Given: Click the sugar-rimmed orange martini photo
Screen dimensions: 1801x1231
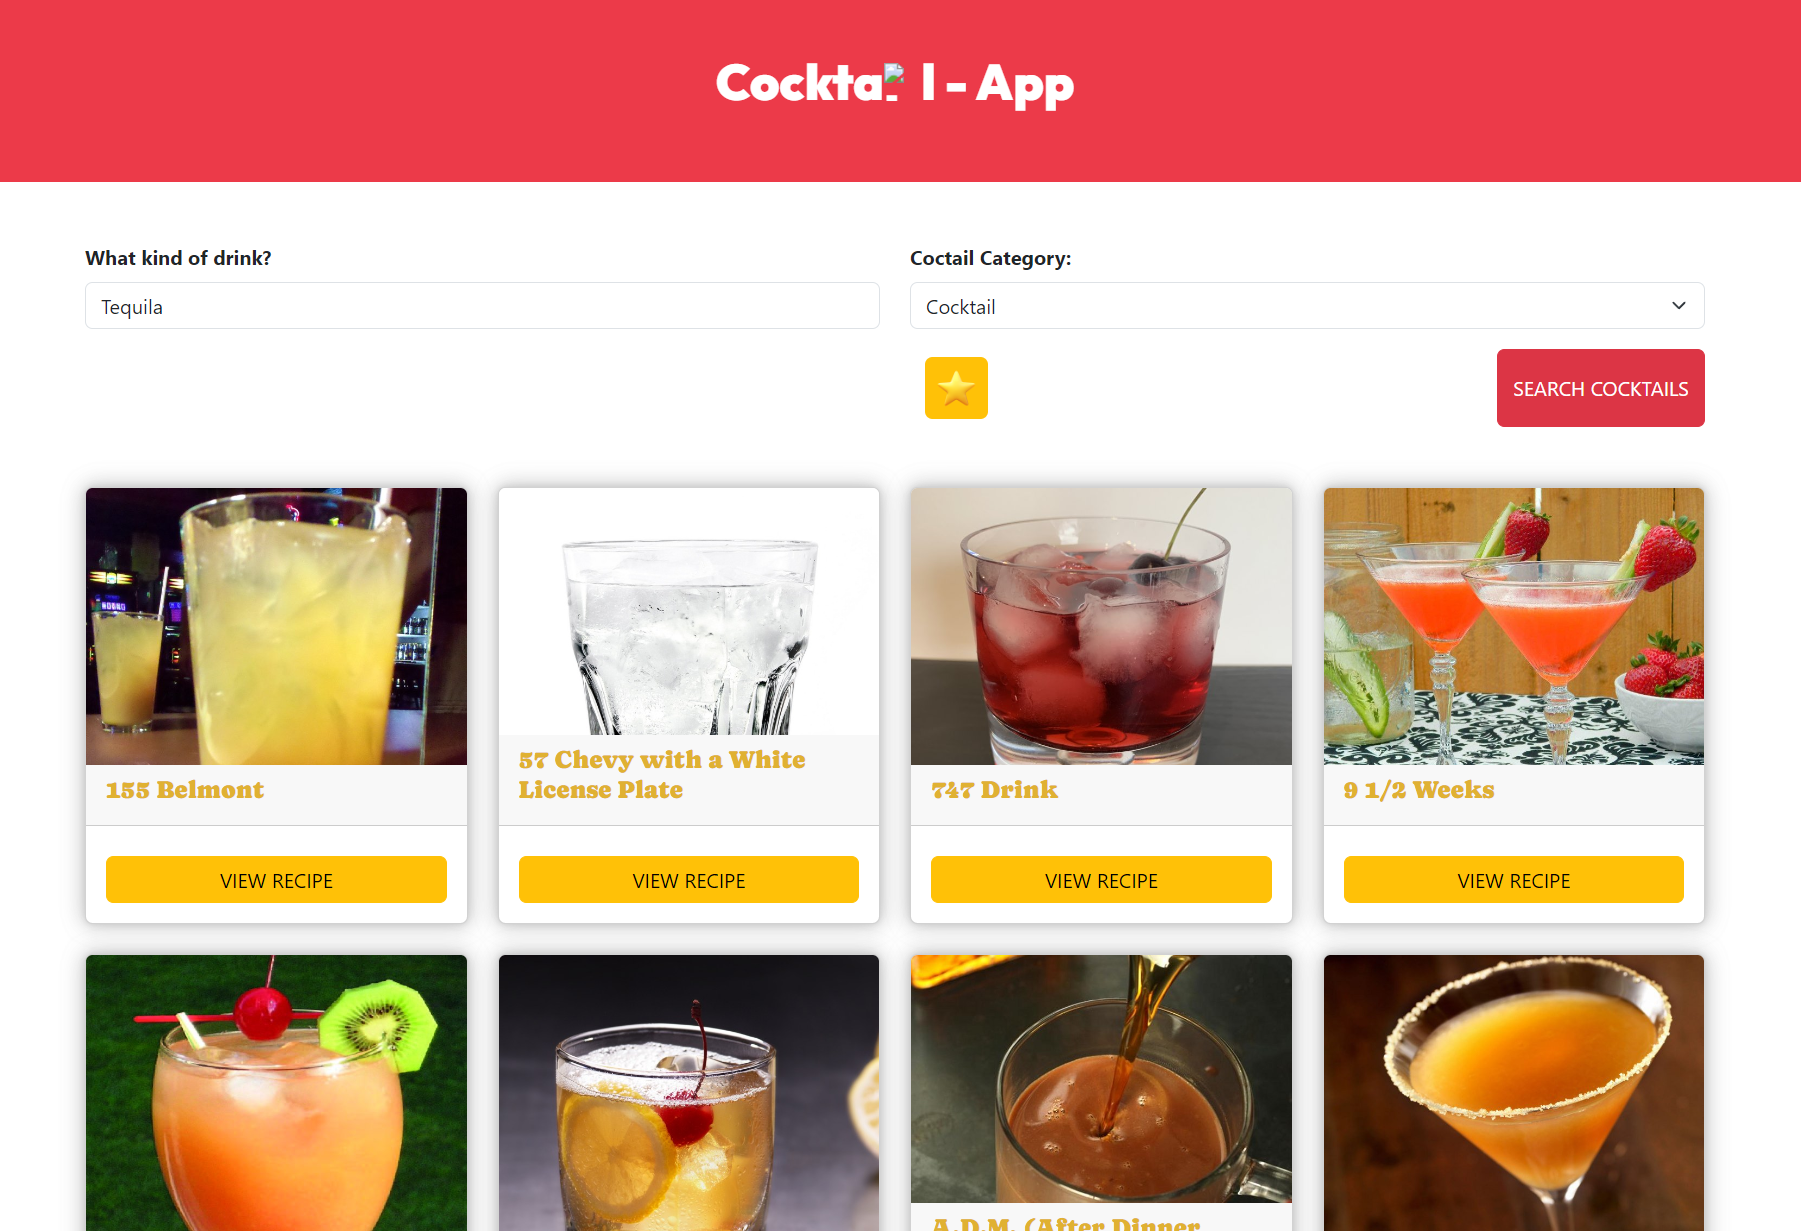Looking at the screenshot, I should [x=1514, y=1093].
